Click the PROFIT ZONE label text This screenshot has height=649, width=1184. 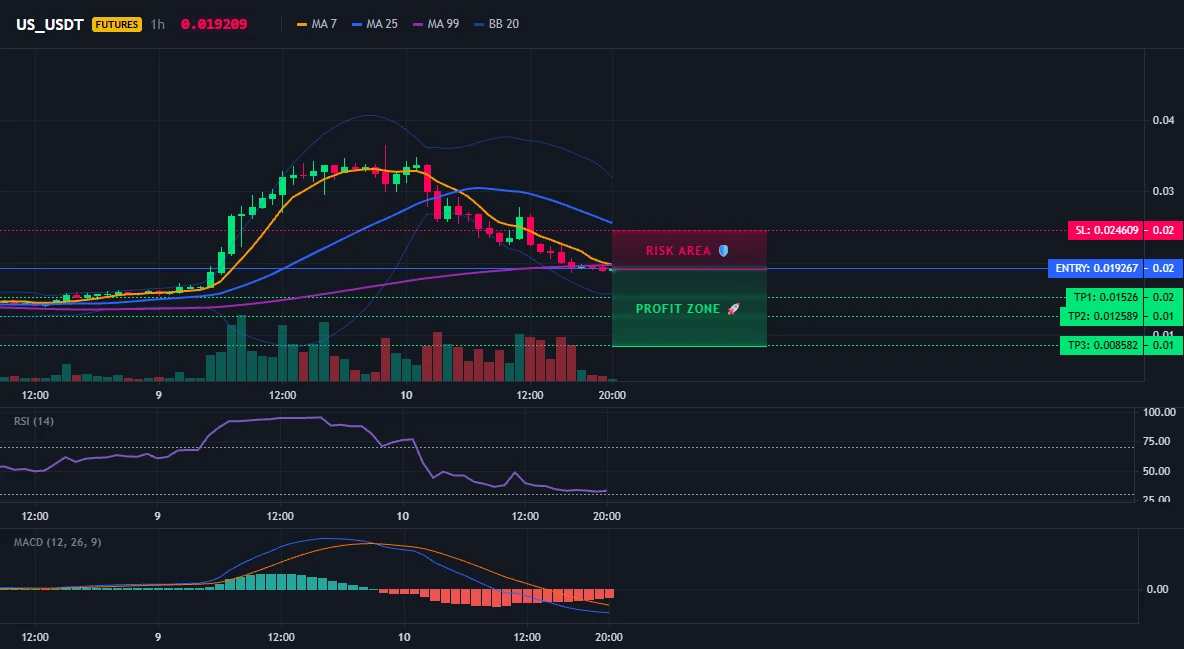pyautogui.click(x=678, y=308)
